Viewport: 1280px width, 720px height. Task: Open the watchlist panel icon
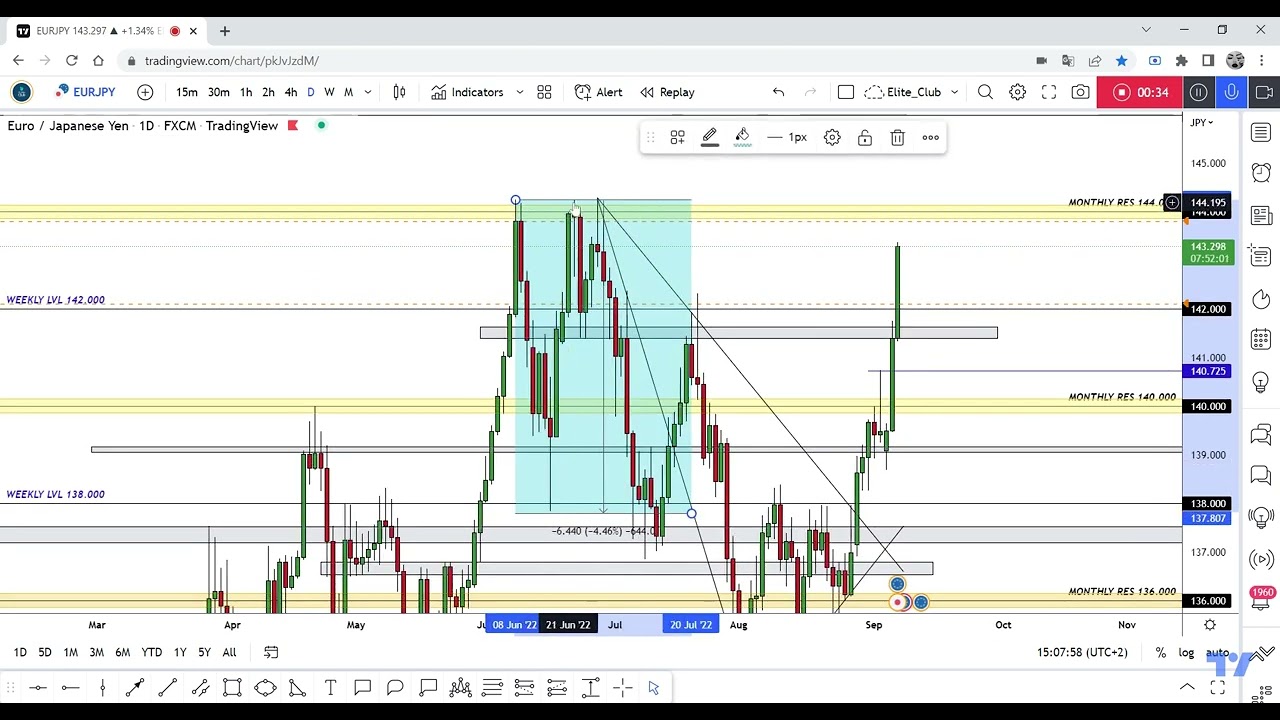pos(1261,133)
